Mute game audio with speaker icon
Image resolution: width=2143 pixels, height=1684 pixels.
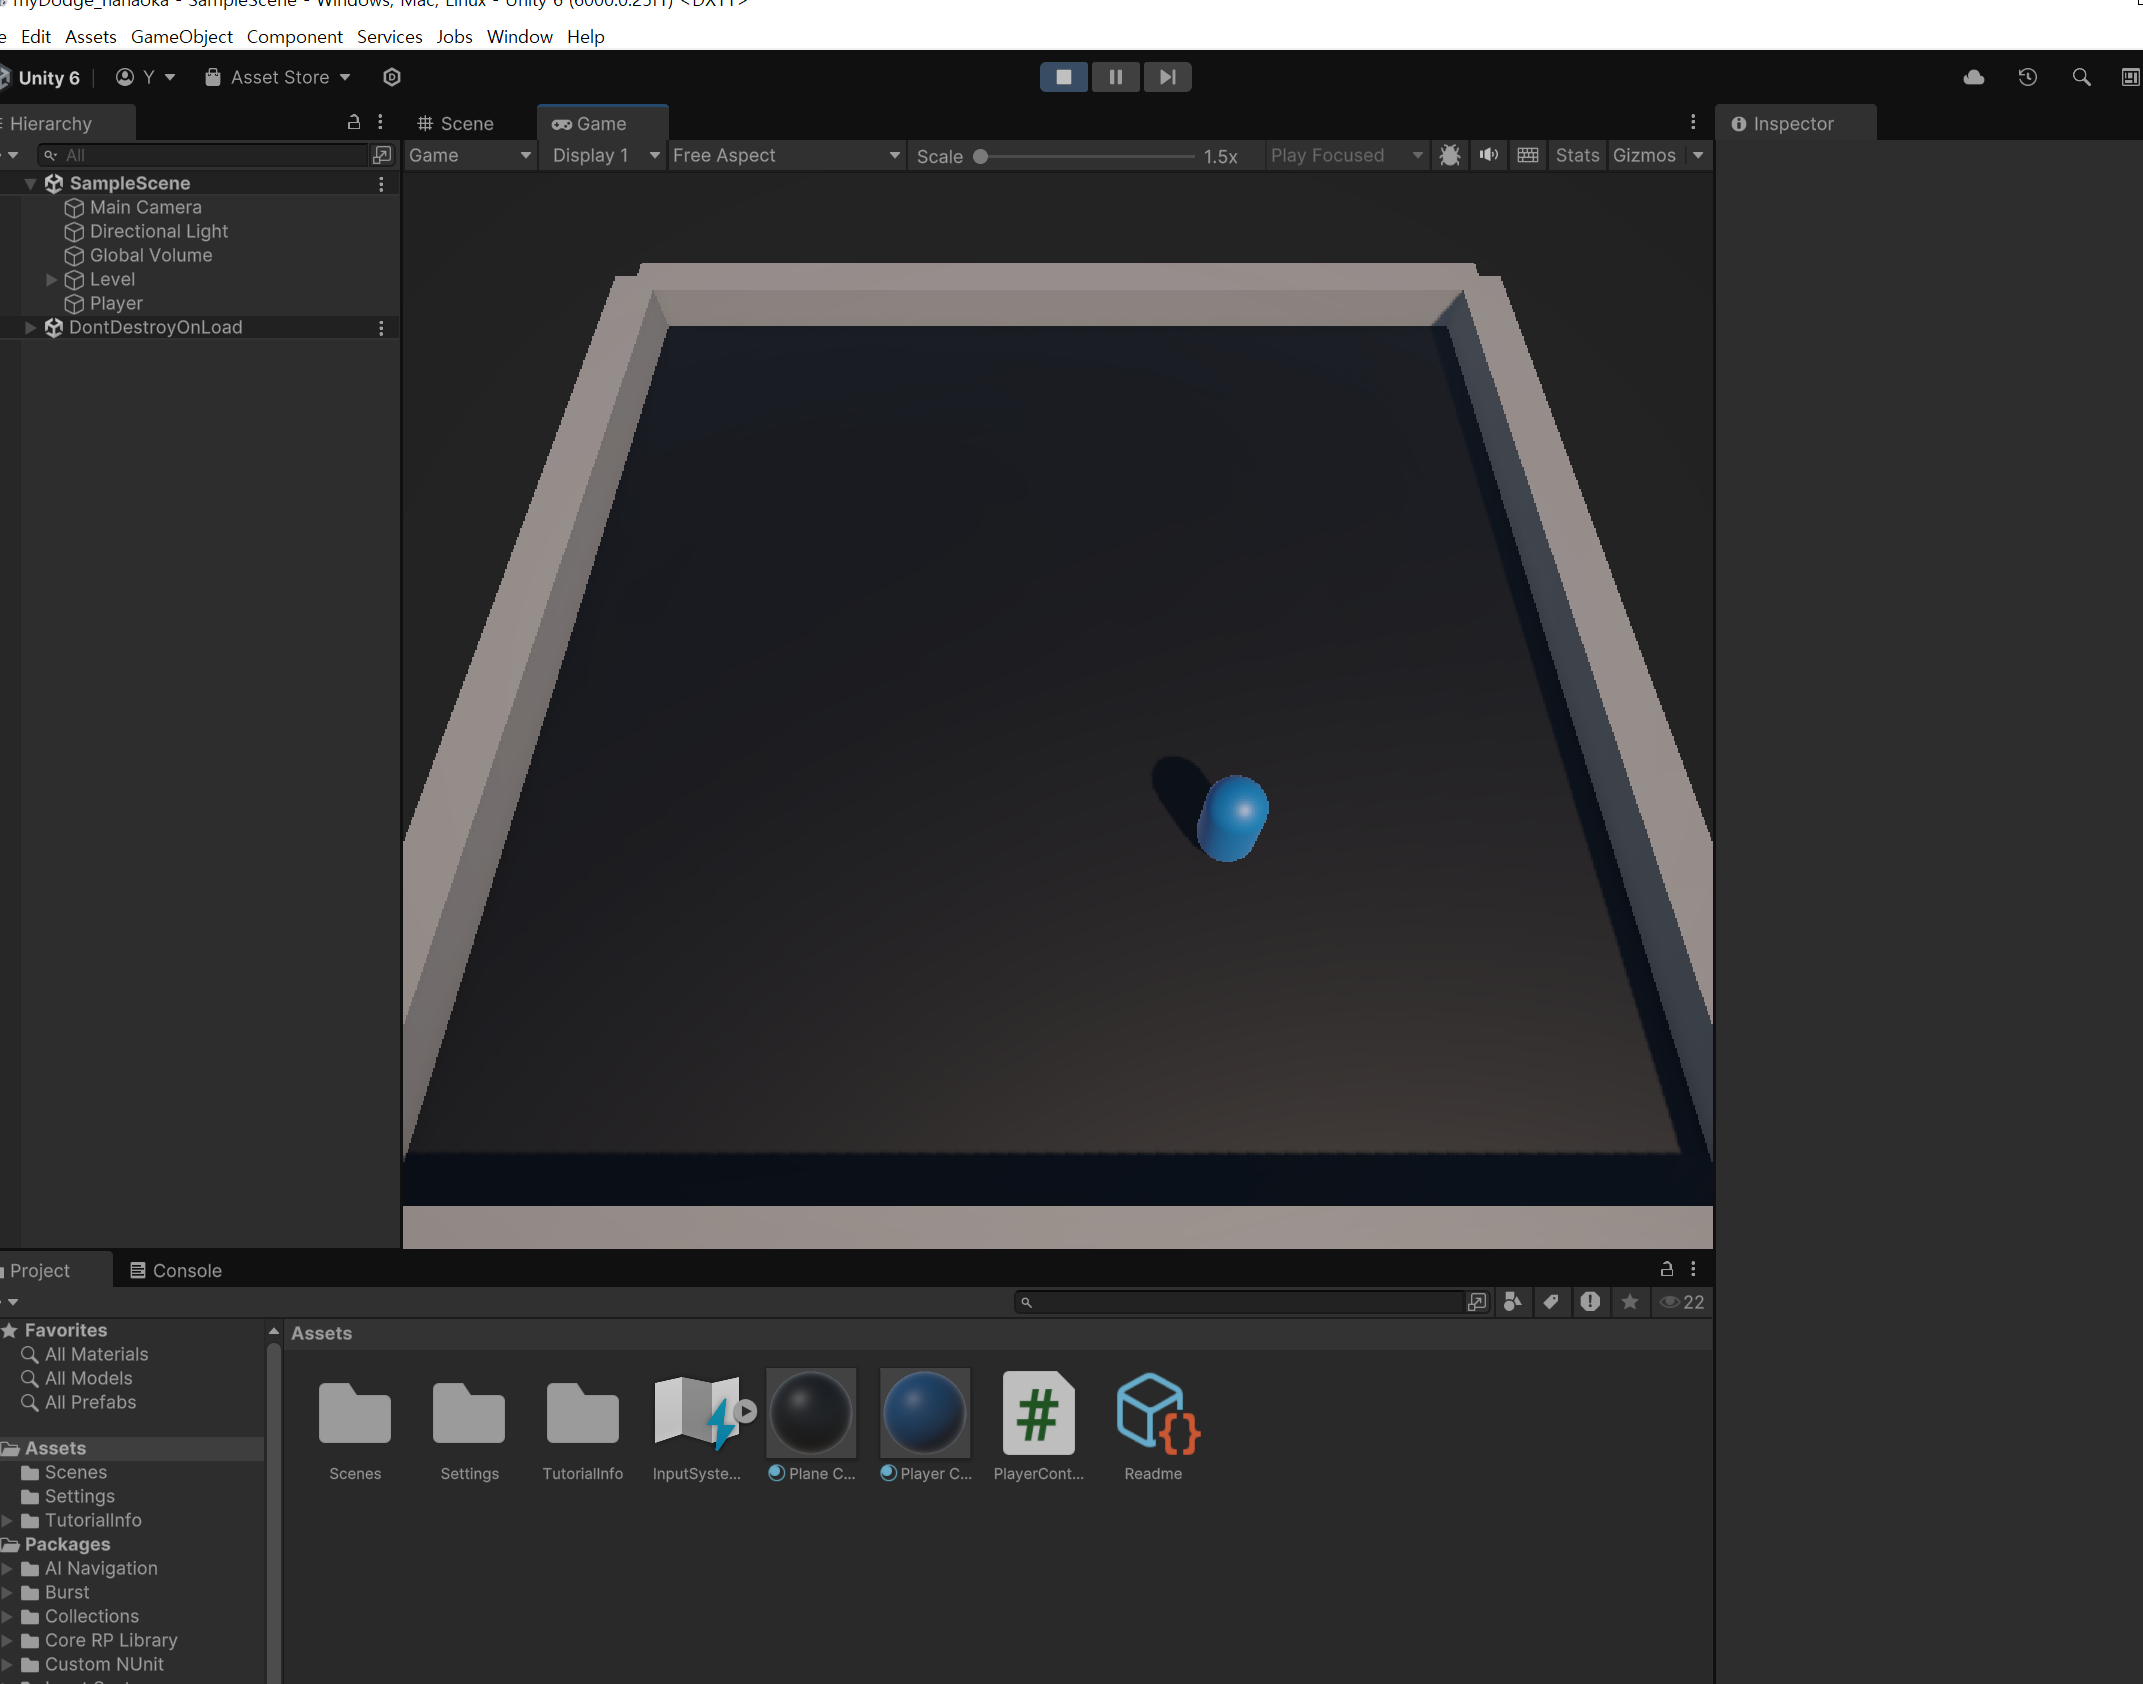[1488, 155]
